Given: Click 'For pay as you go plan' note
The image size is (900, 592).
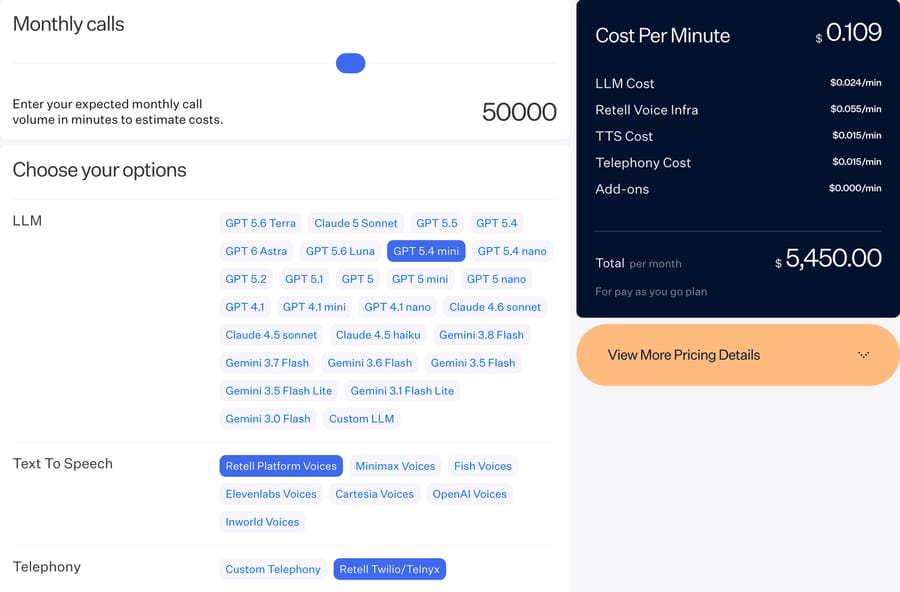Looking at the screenshot, I should pos(651,292).
